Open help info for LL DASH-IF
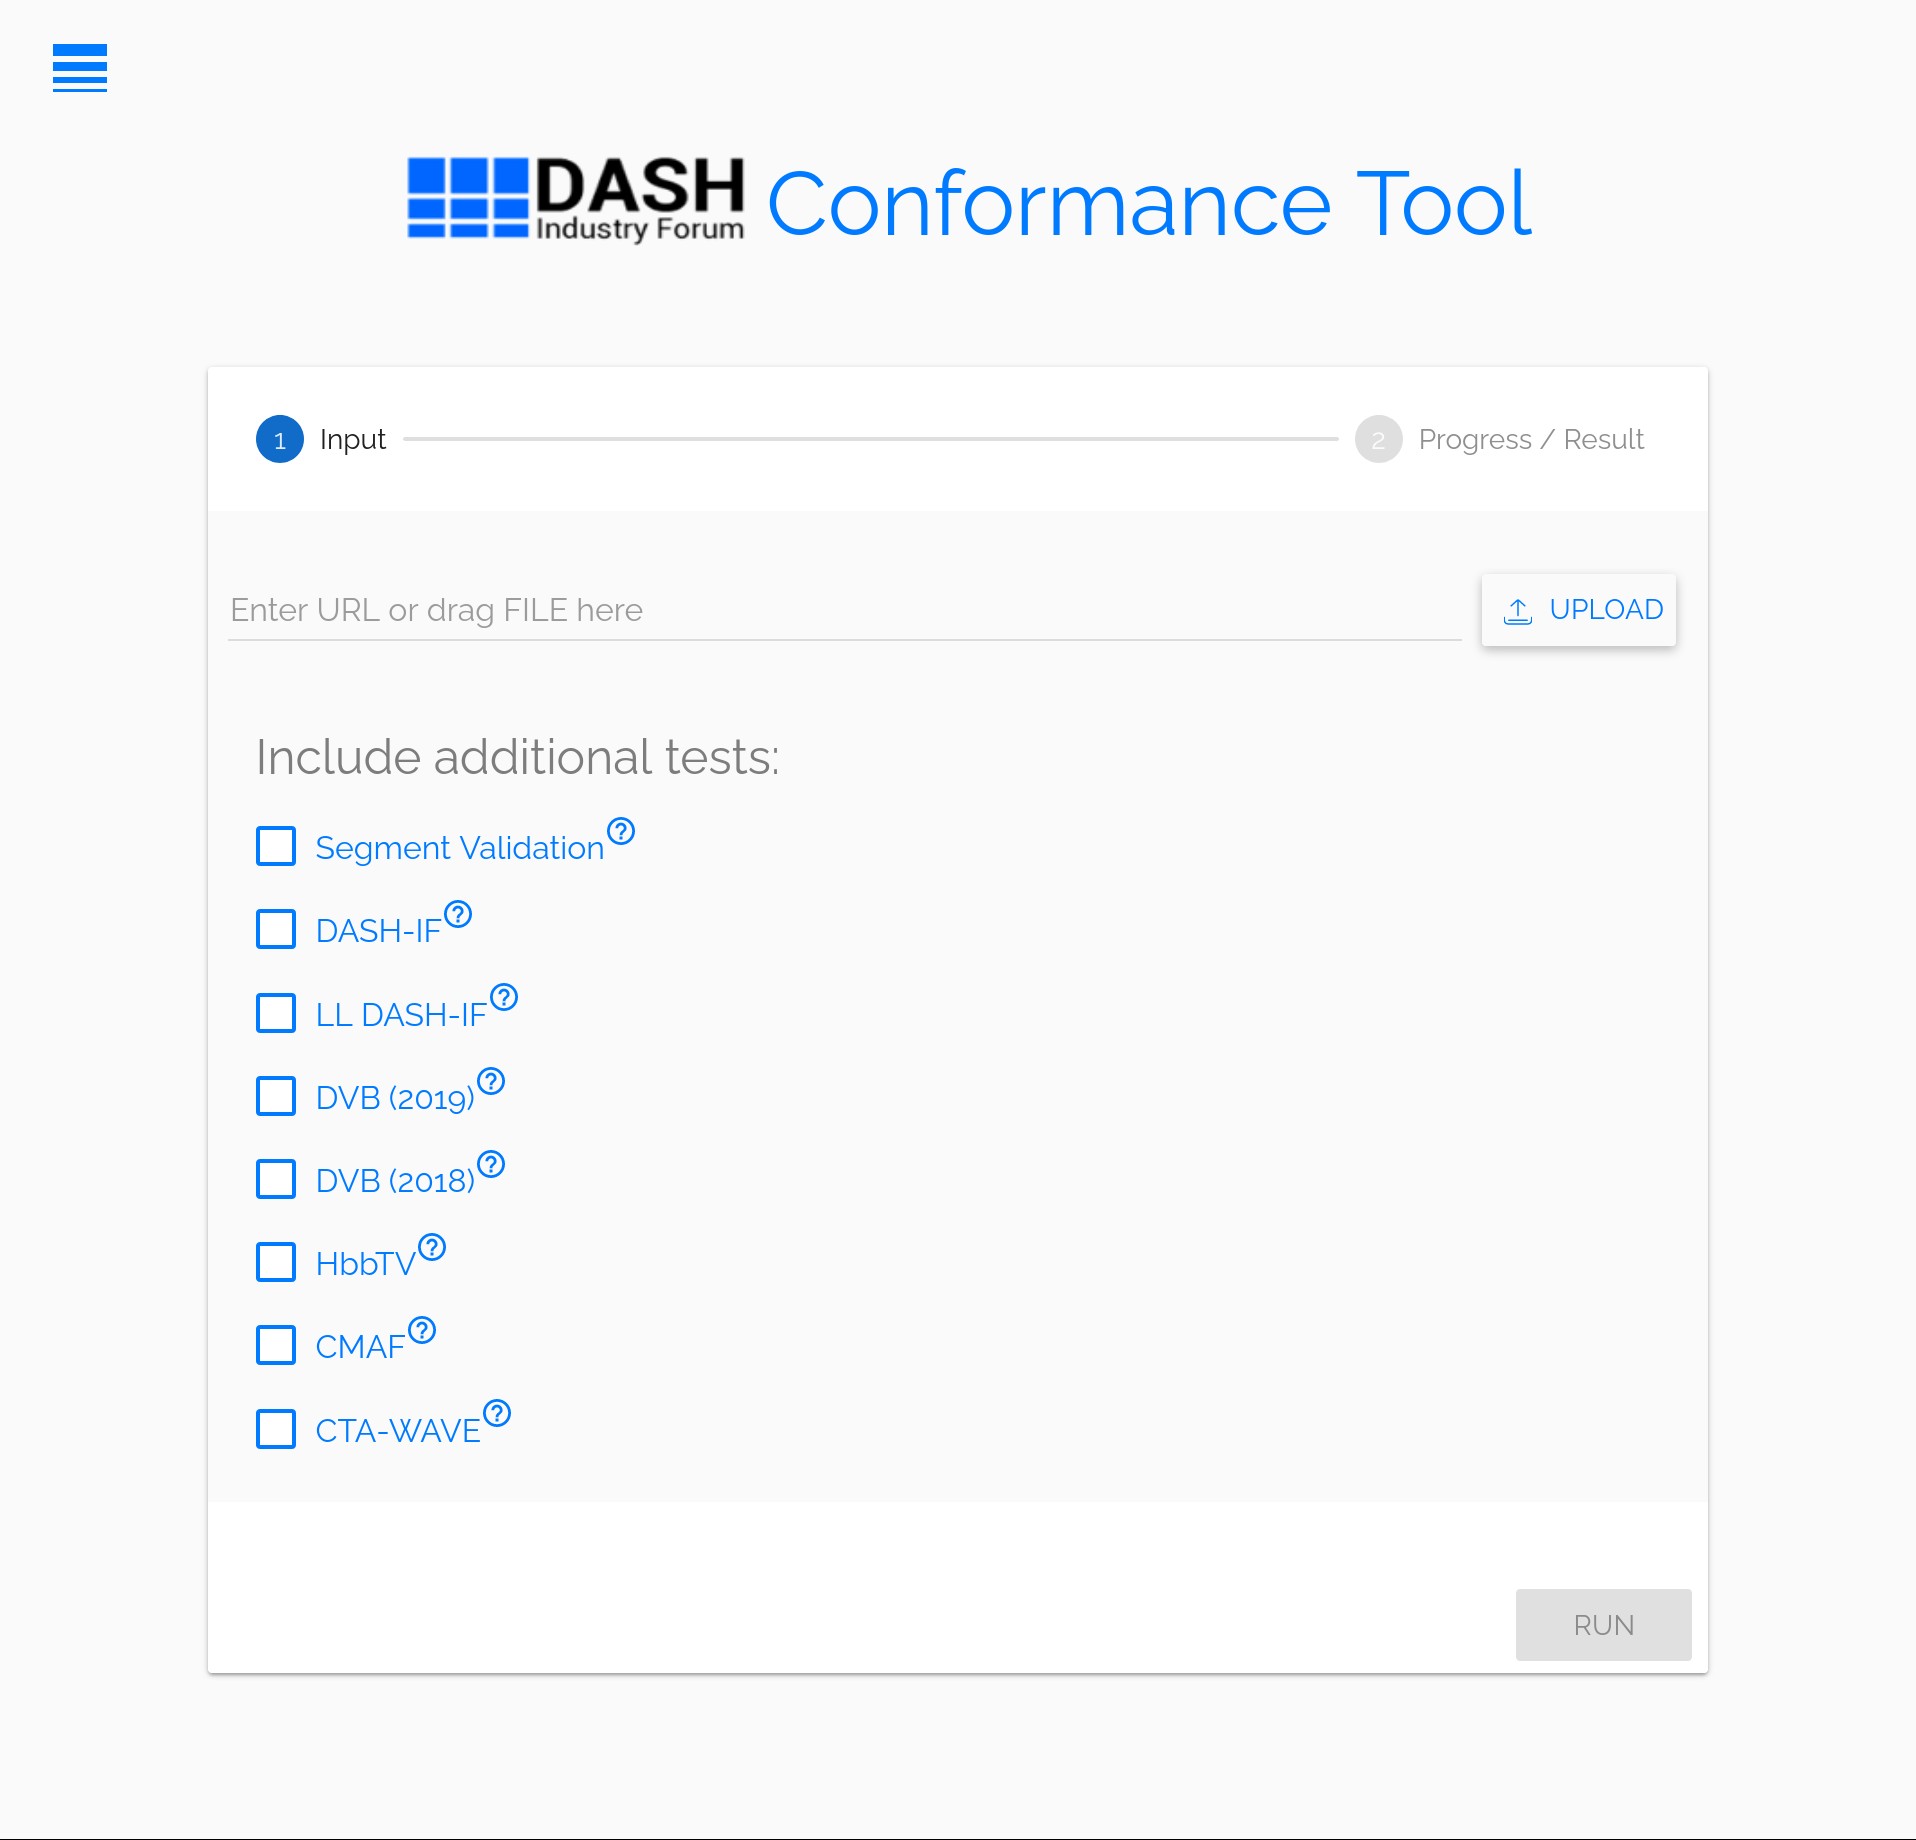The image size is (1916, 1840). tap(504, 997)
